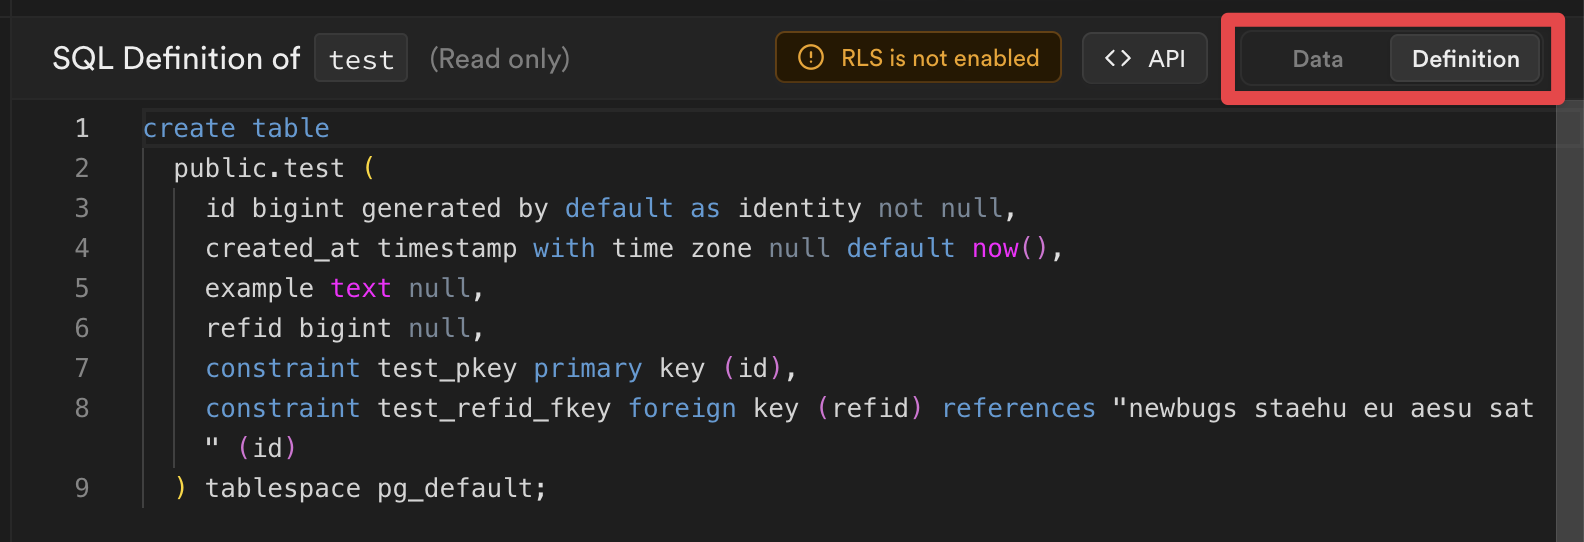This screenshot has width=1584, height=542.
Task: Click line number 4 in the gutter
Action: click(82, 248)
